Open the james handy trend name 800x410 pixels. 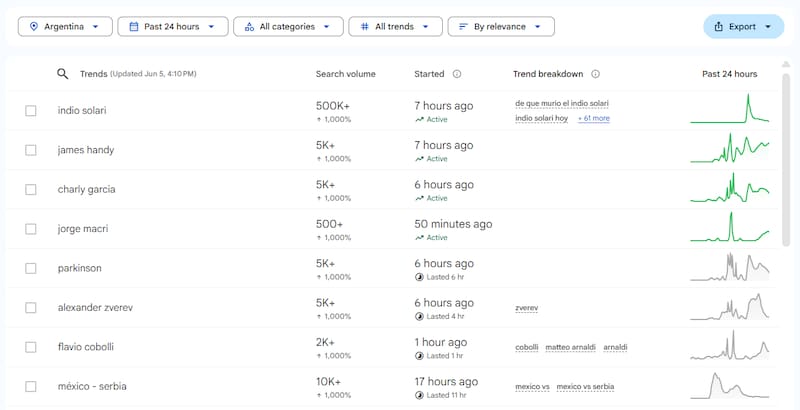(86, 150)
